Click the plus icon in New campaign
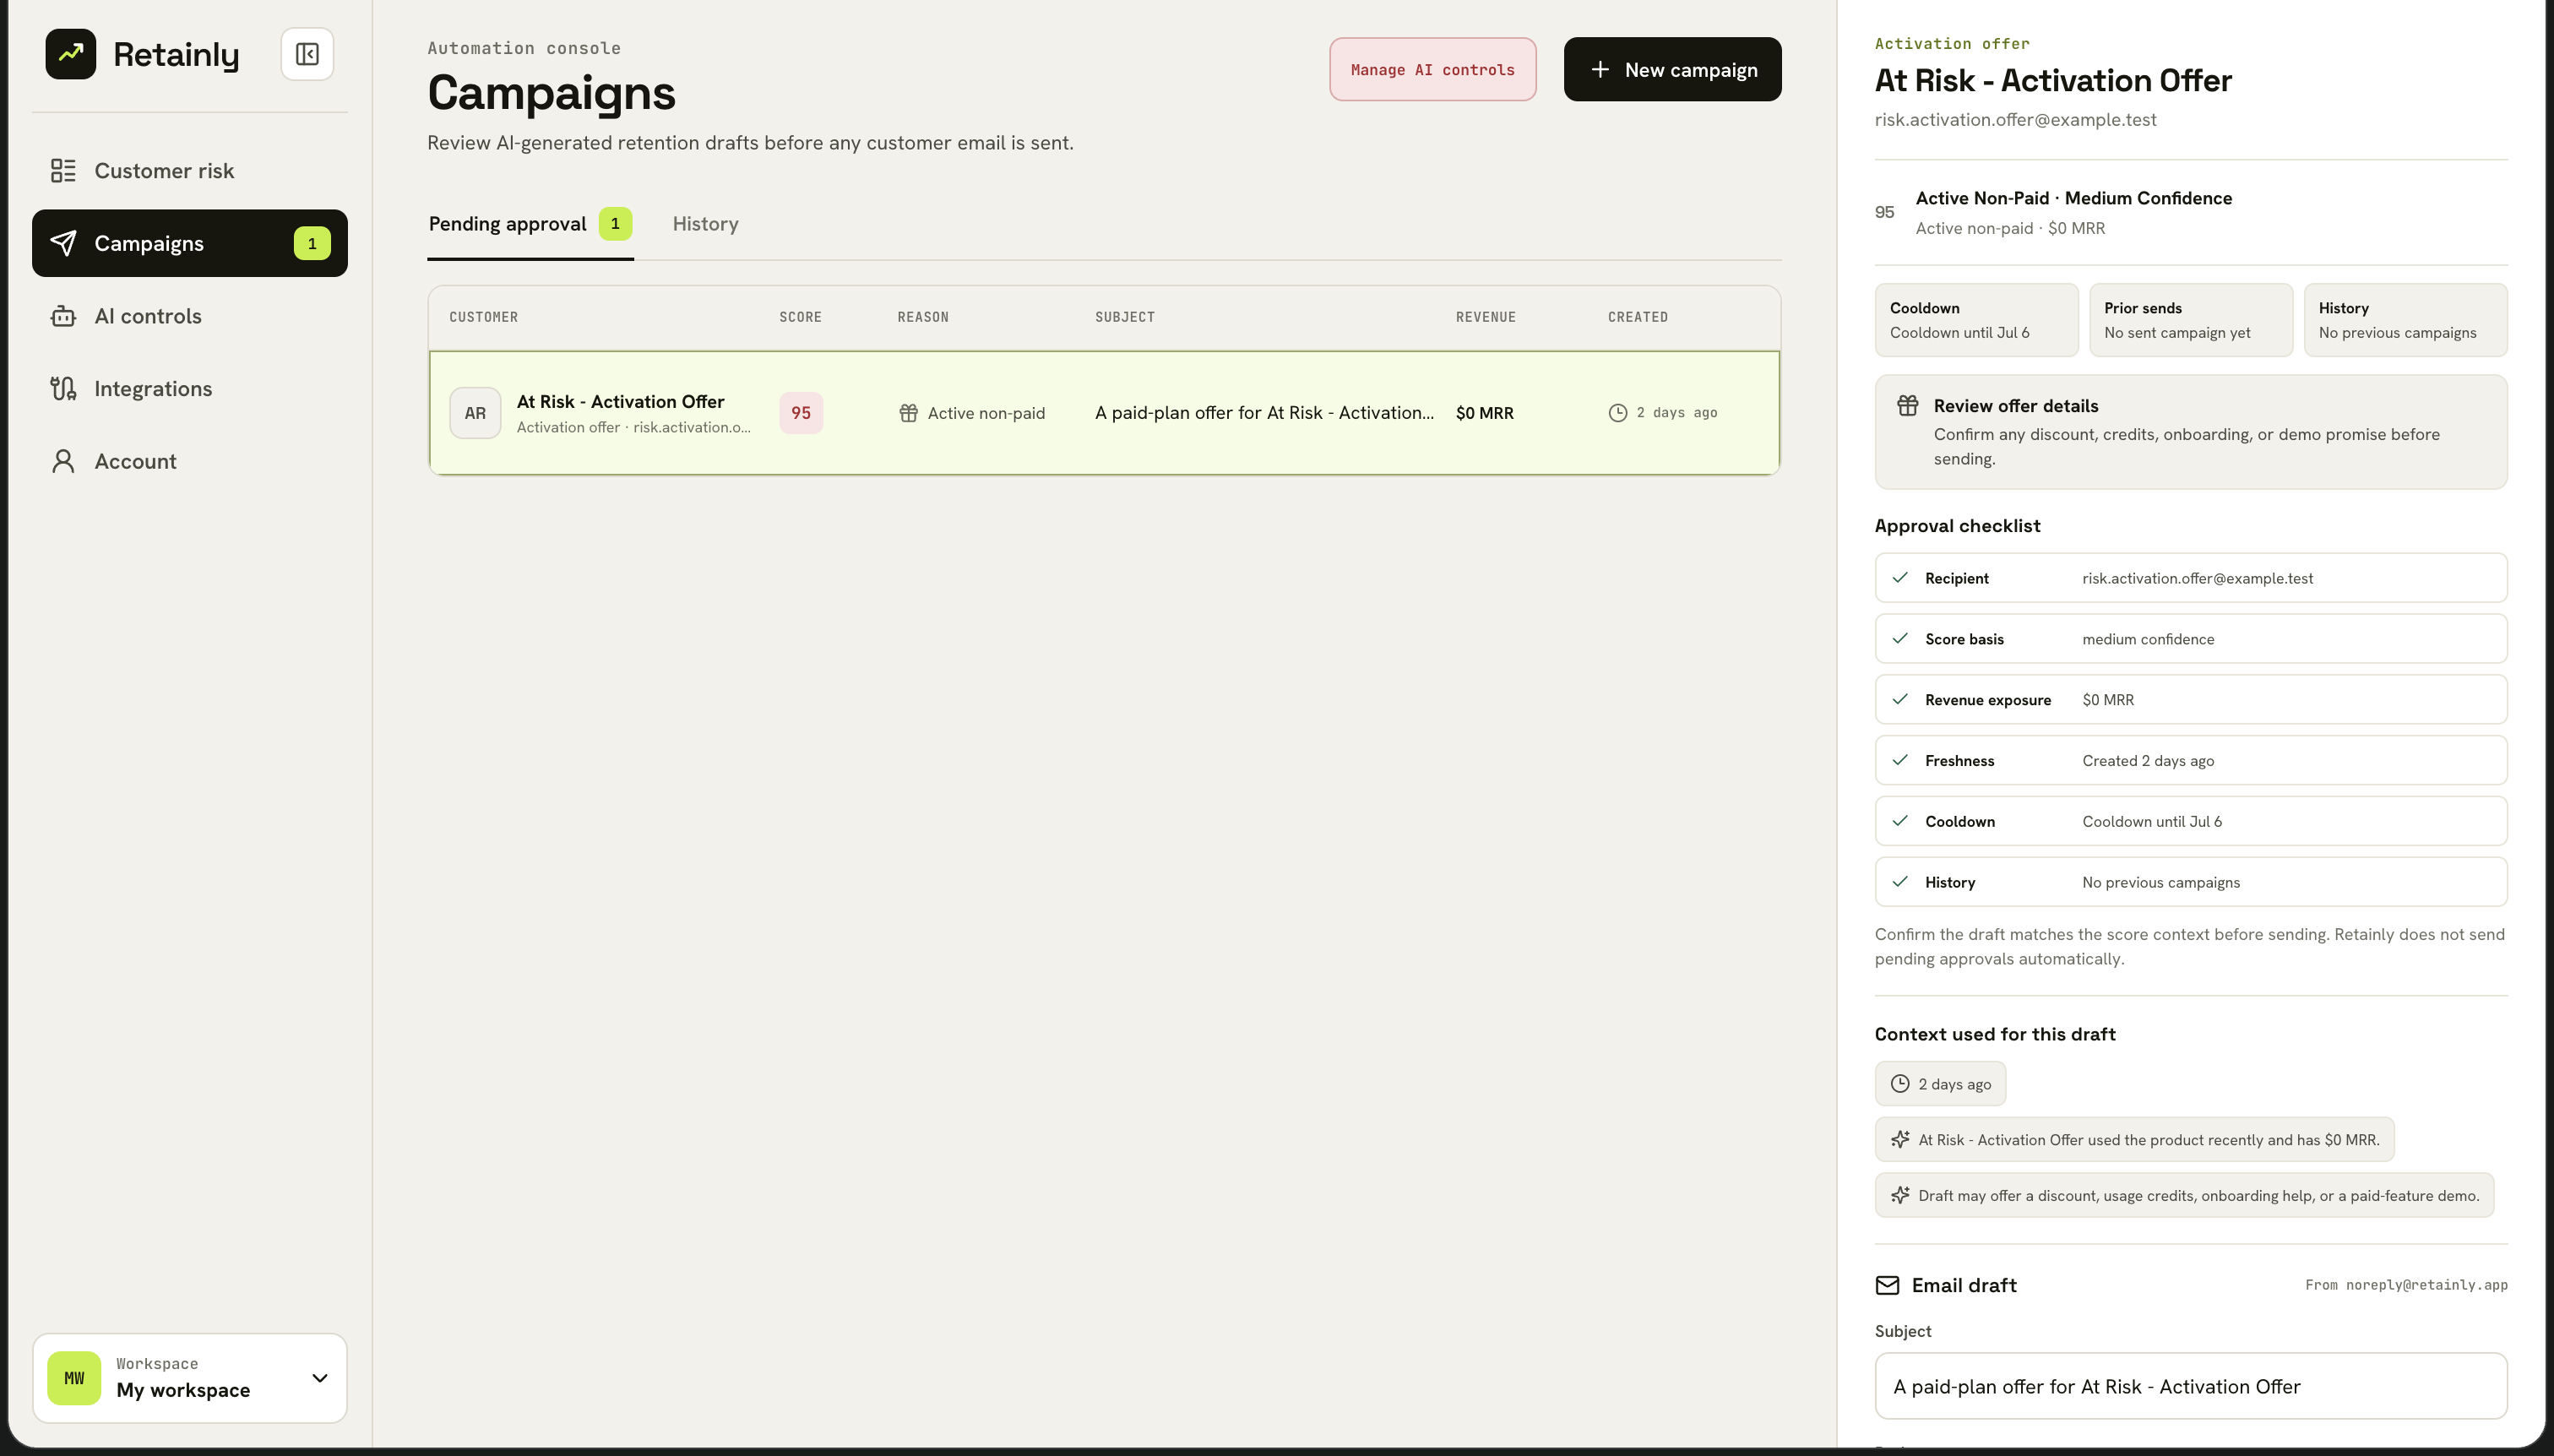Image resolution: width=2554 pixels, height=1456 pixels. click(x=1600, y=70)
